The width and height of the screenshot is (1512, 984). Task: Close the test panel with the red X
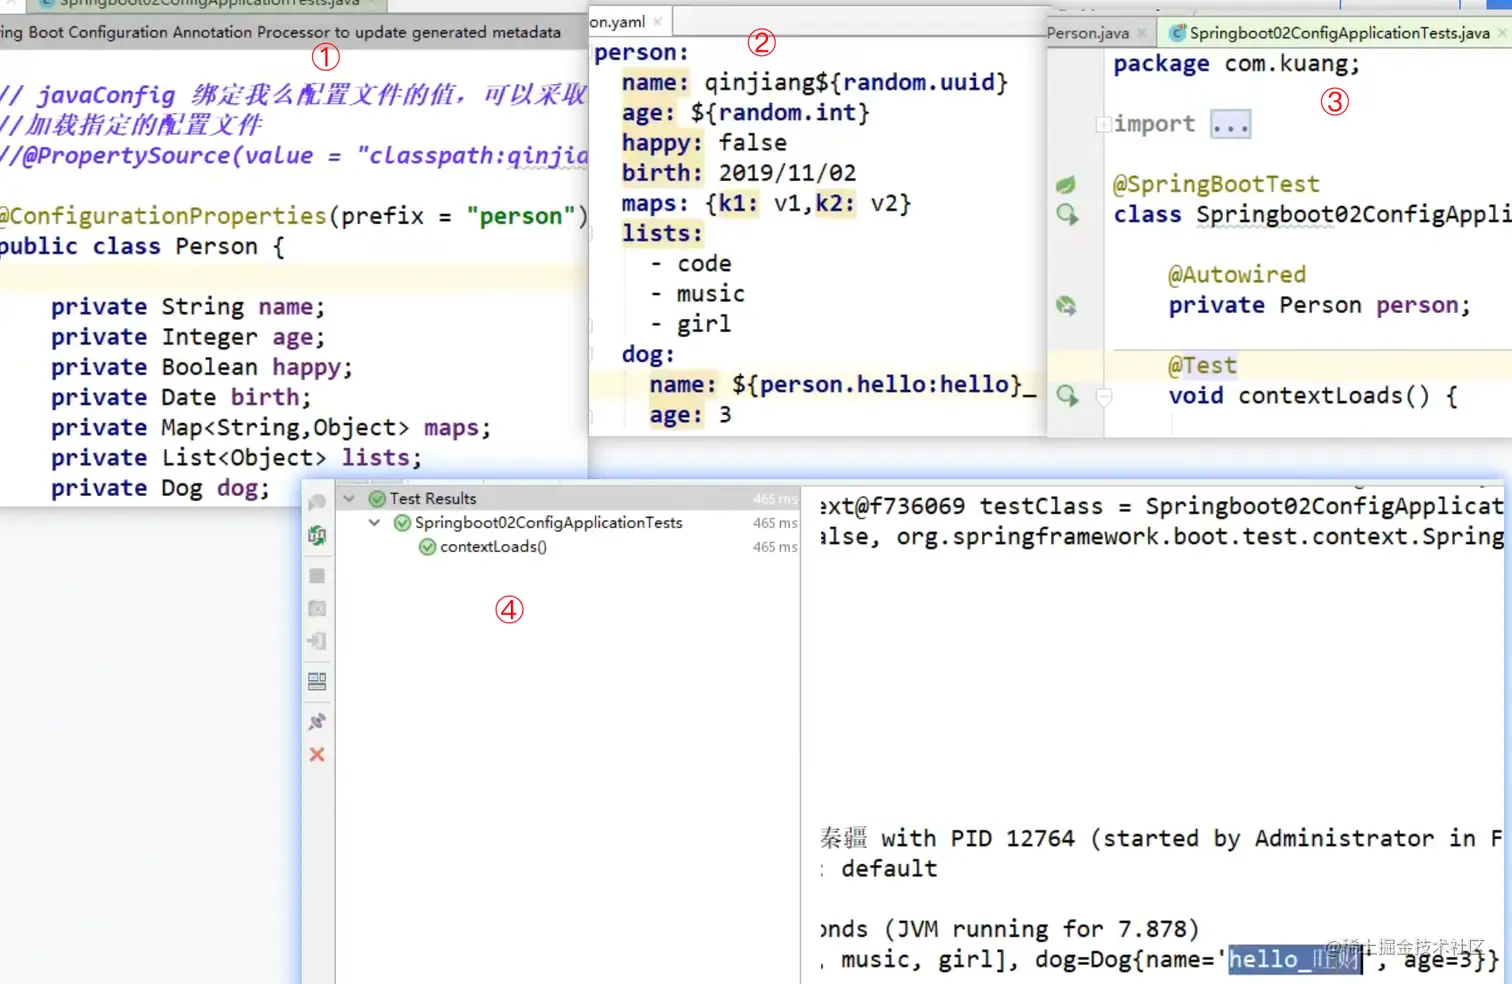pos(317,754)
